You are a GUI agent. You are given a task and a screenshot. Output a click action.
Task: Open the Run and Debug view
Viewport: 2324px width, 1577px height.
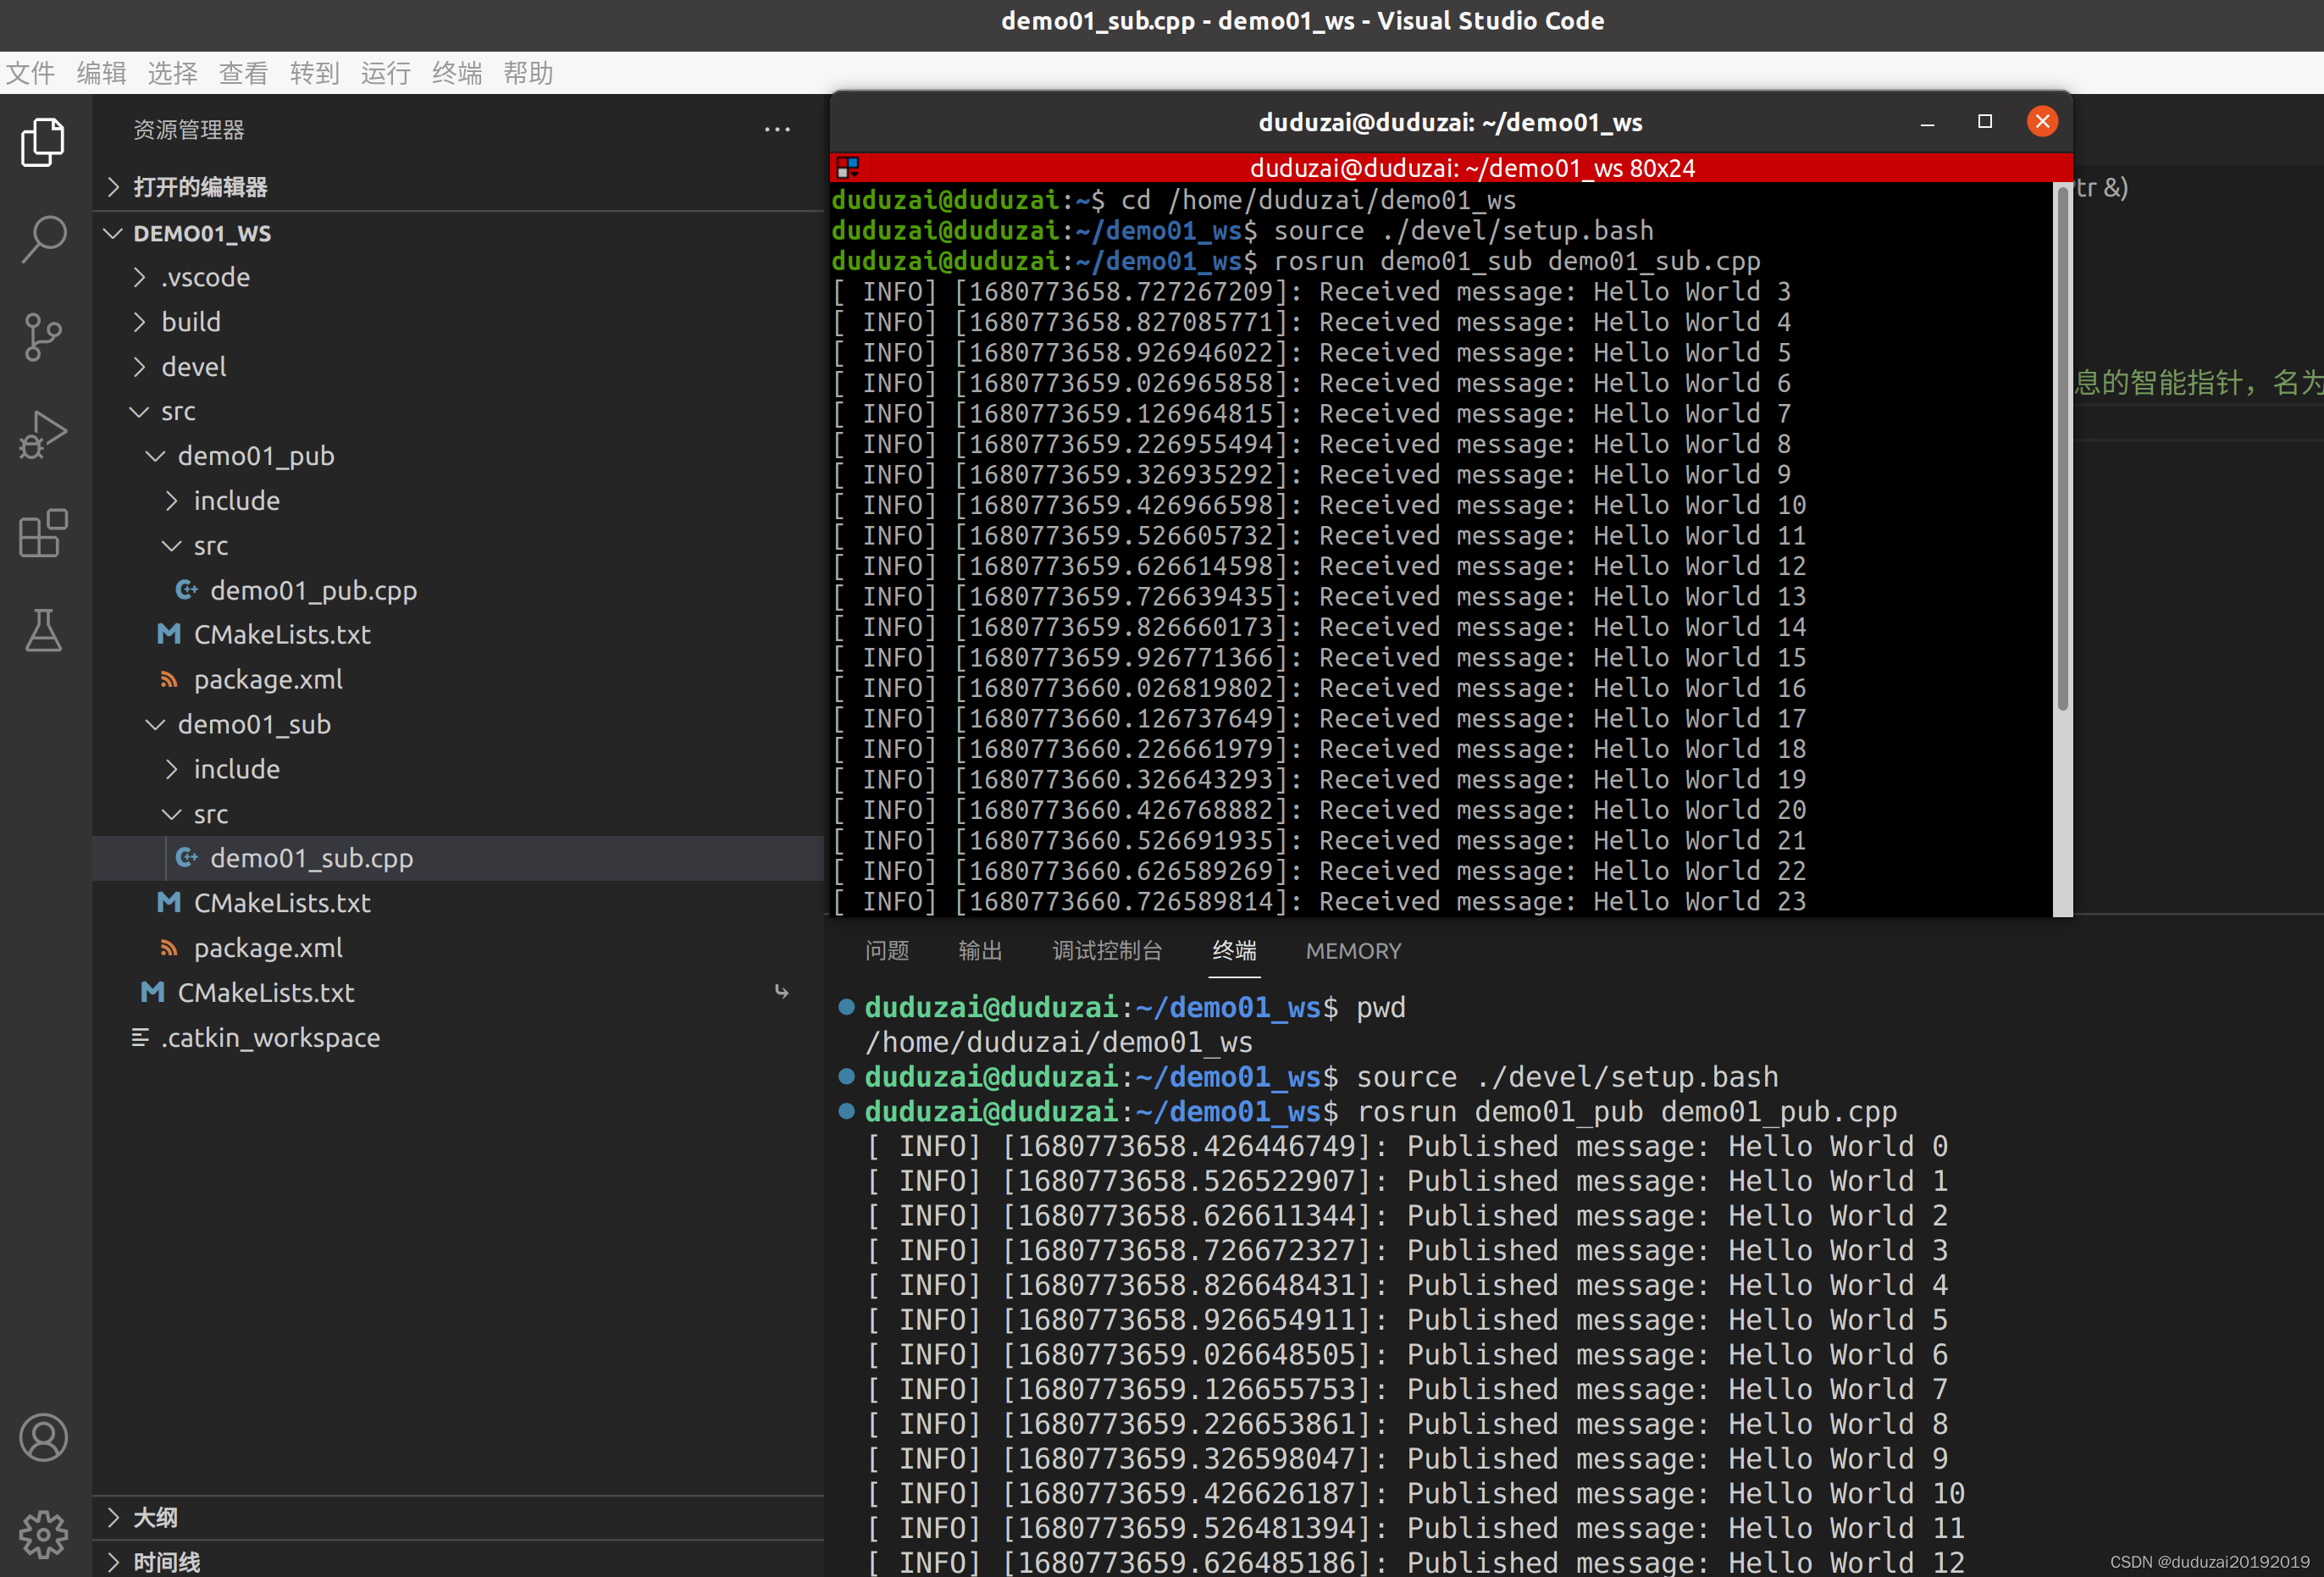point(43,435)
